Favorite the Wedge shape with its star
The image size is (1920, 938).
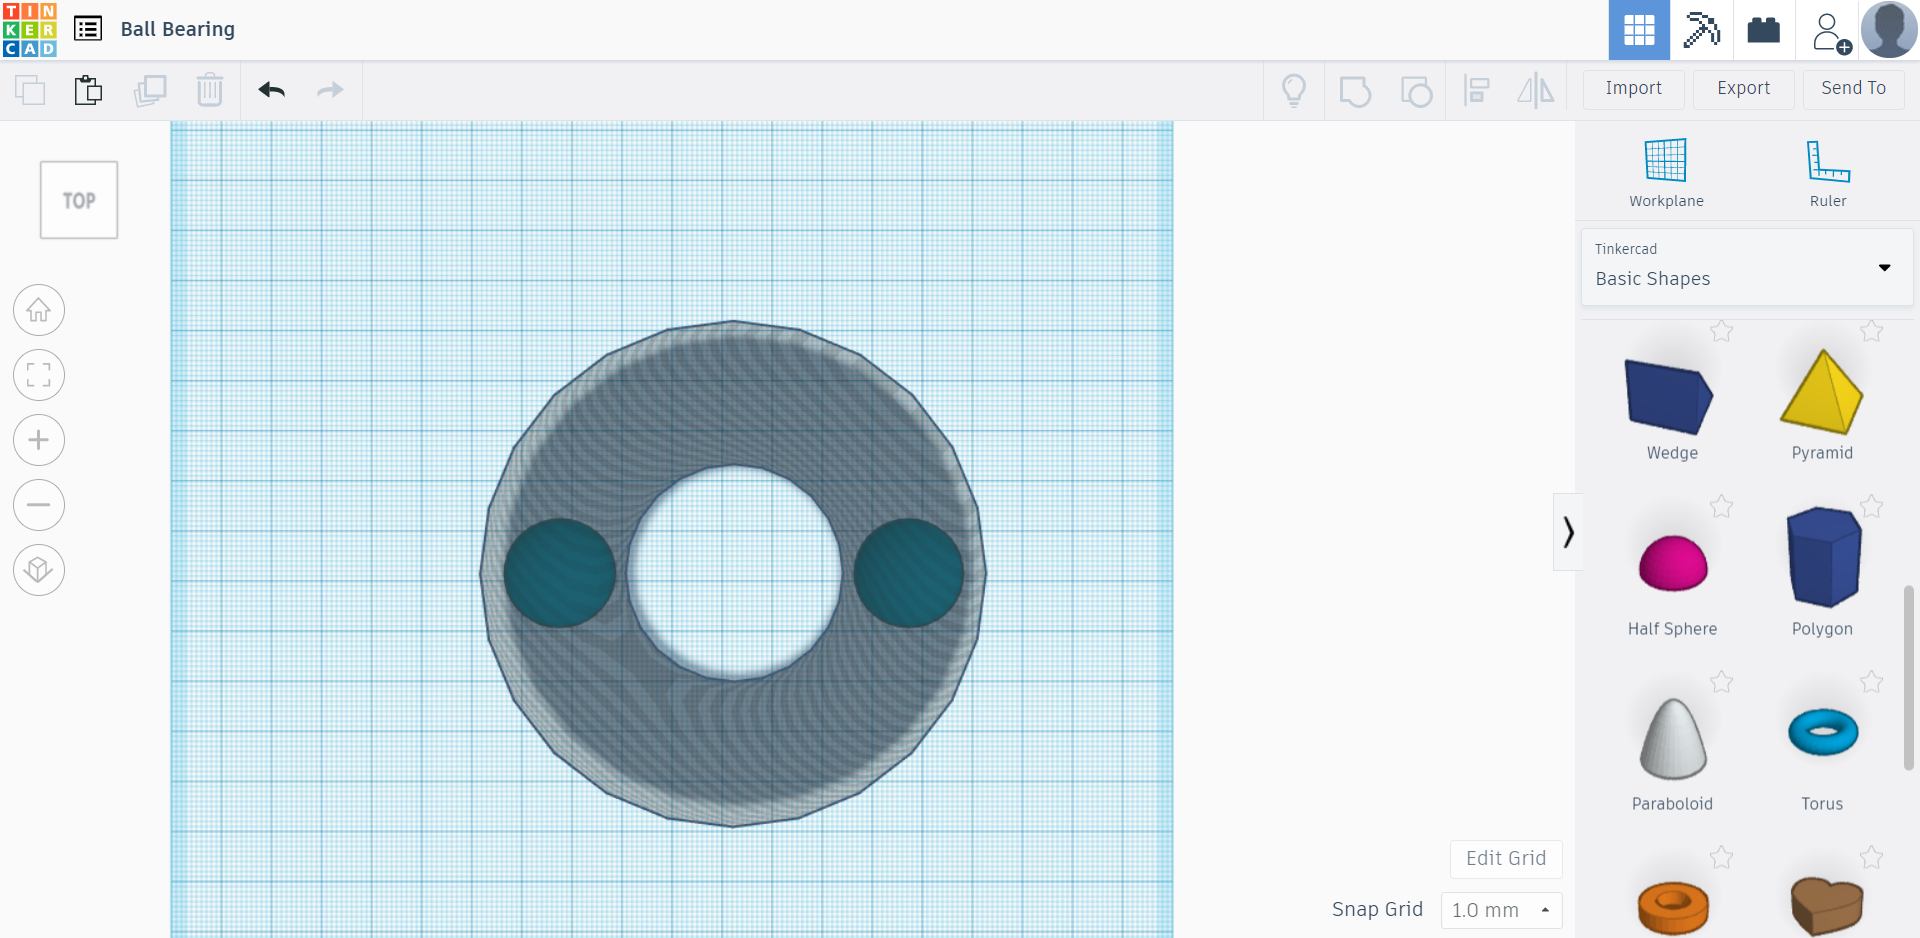coord(1721,331)
